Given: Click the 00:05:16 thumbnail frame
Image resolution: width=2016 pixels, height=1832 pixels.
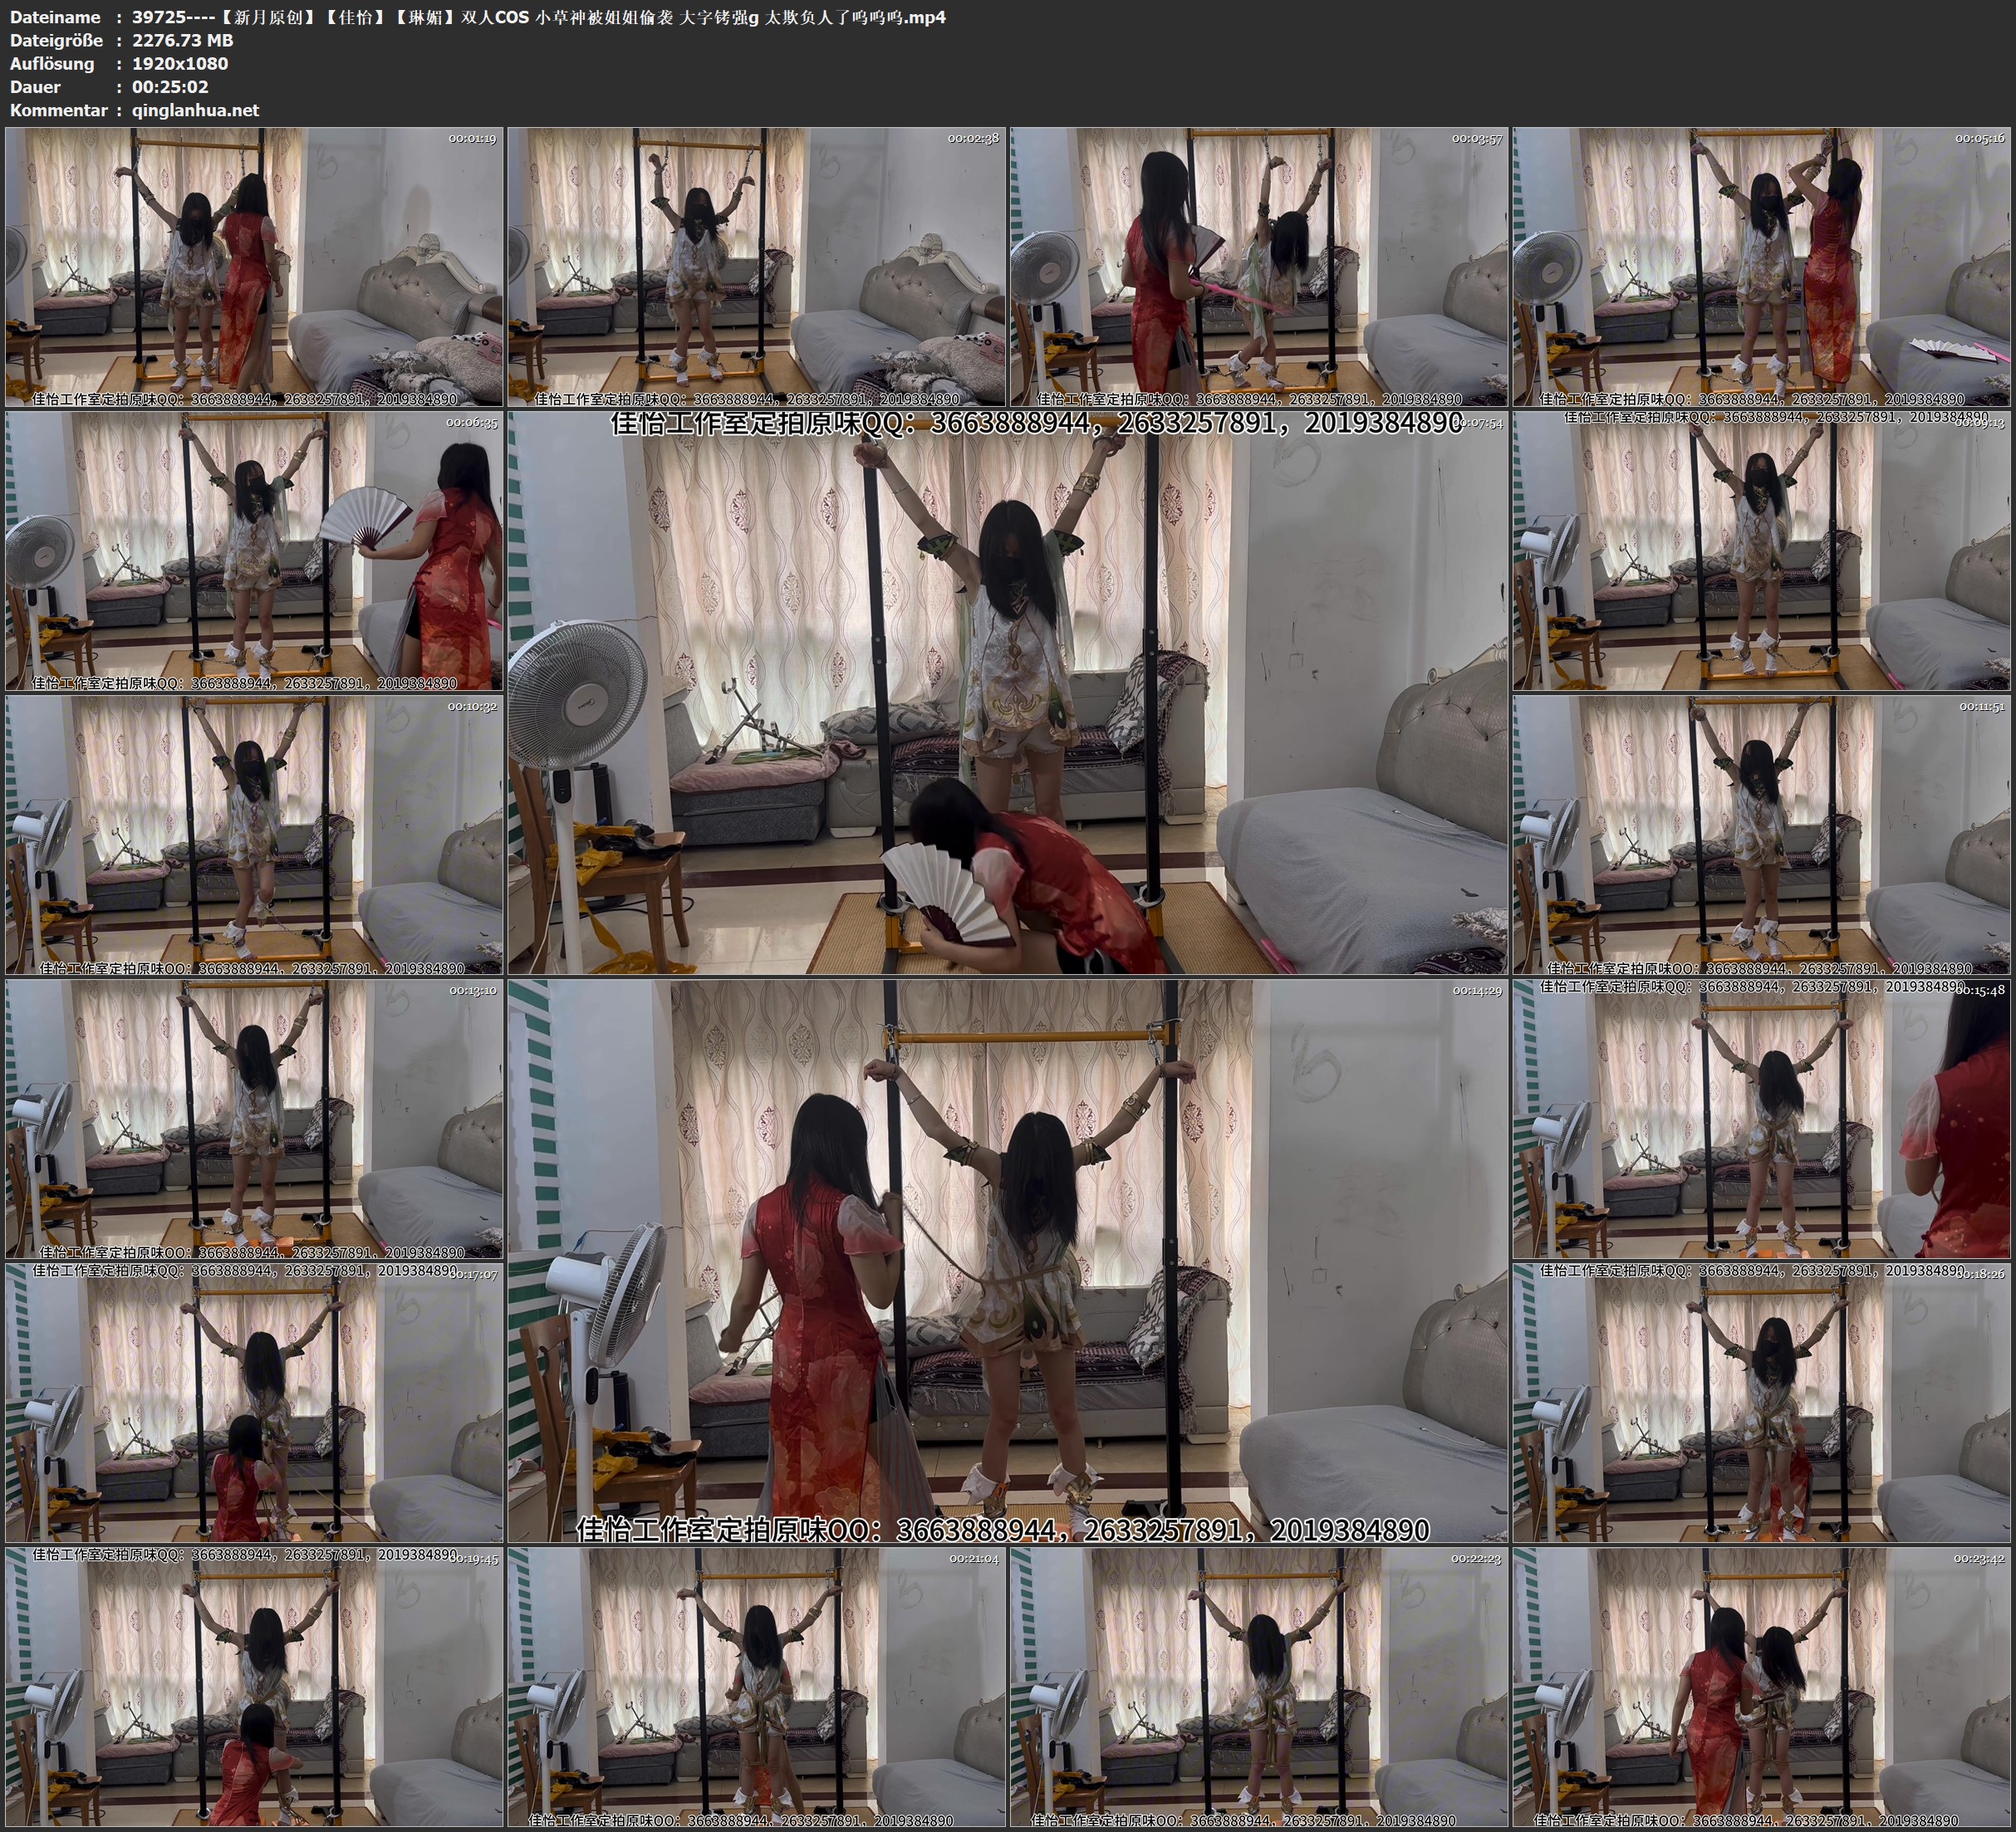Looking at the screenshot, I should coord(1761,267).
